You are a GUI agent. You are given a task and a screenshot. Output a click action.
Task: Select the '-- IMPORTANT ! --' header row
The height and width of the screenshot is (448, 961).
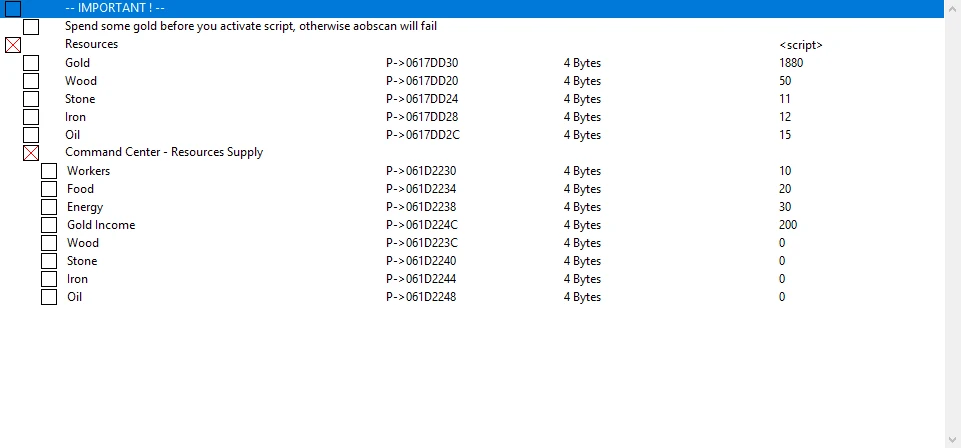472,9
